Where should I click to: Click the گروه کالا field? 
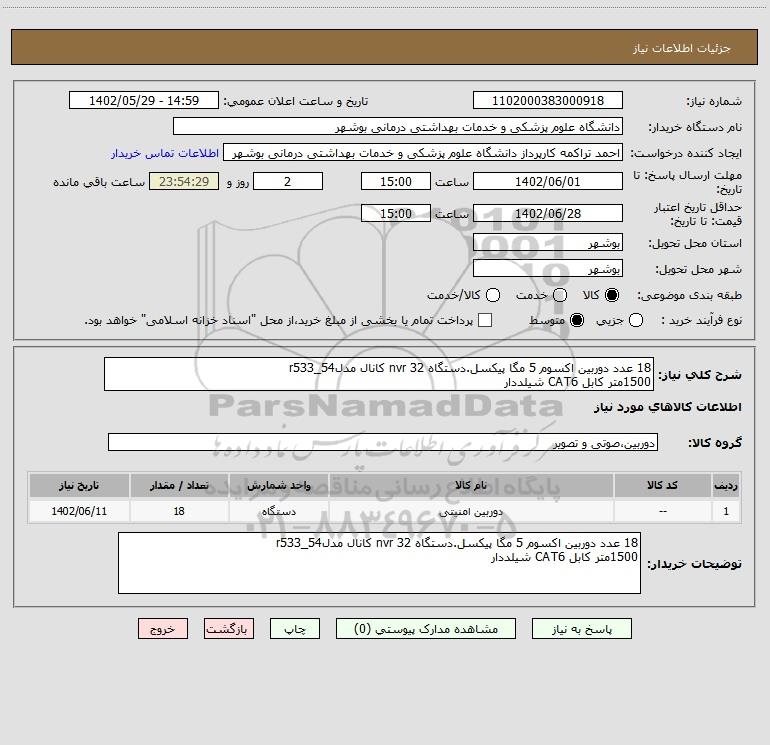pos(382,443)
